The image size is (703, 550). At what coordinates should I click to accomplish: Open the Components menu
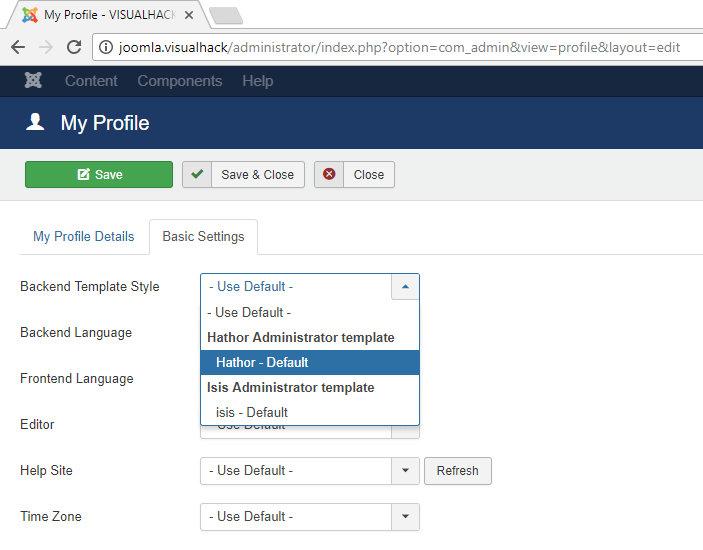pyautogui.click(x=179, y=81)
